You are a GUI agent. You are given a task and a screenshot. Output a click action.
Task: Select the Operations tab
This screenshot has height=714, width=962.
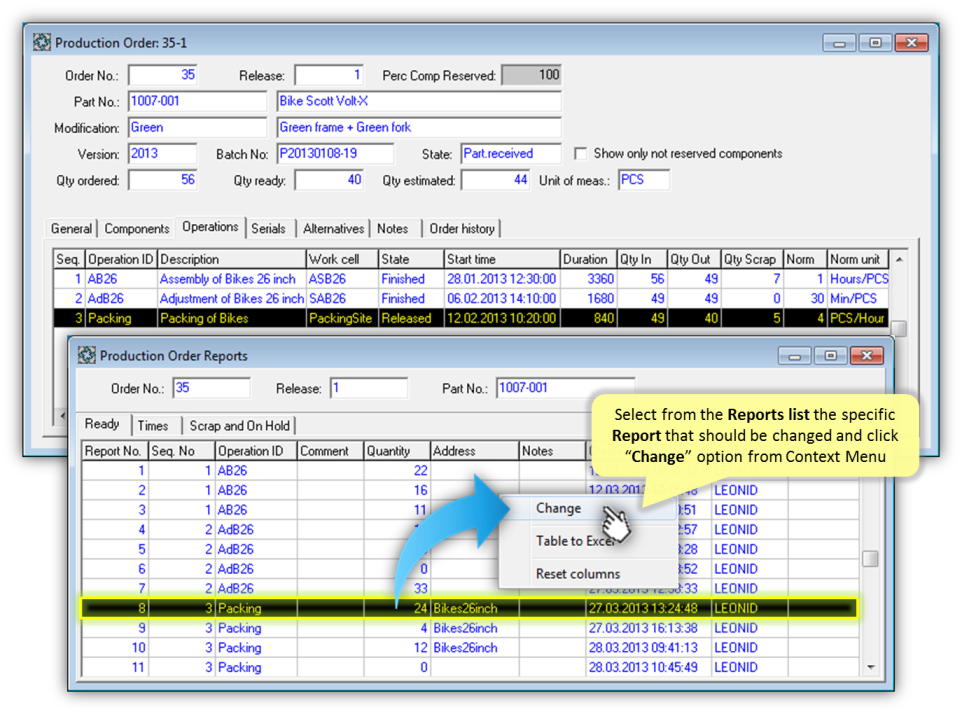(x=210, y=227)
